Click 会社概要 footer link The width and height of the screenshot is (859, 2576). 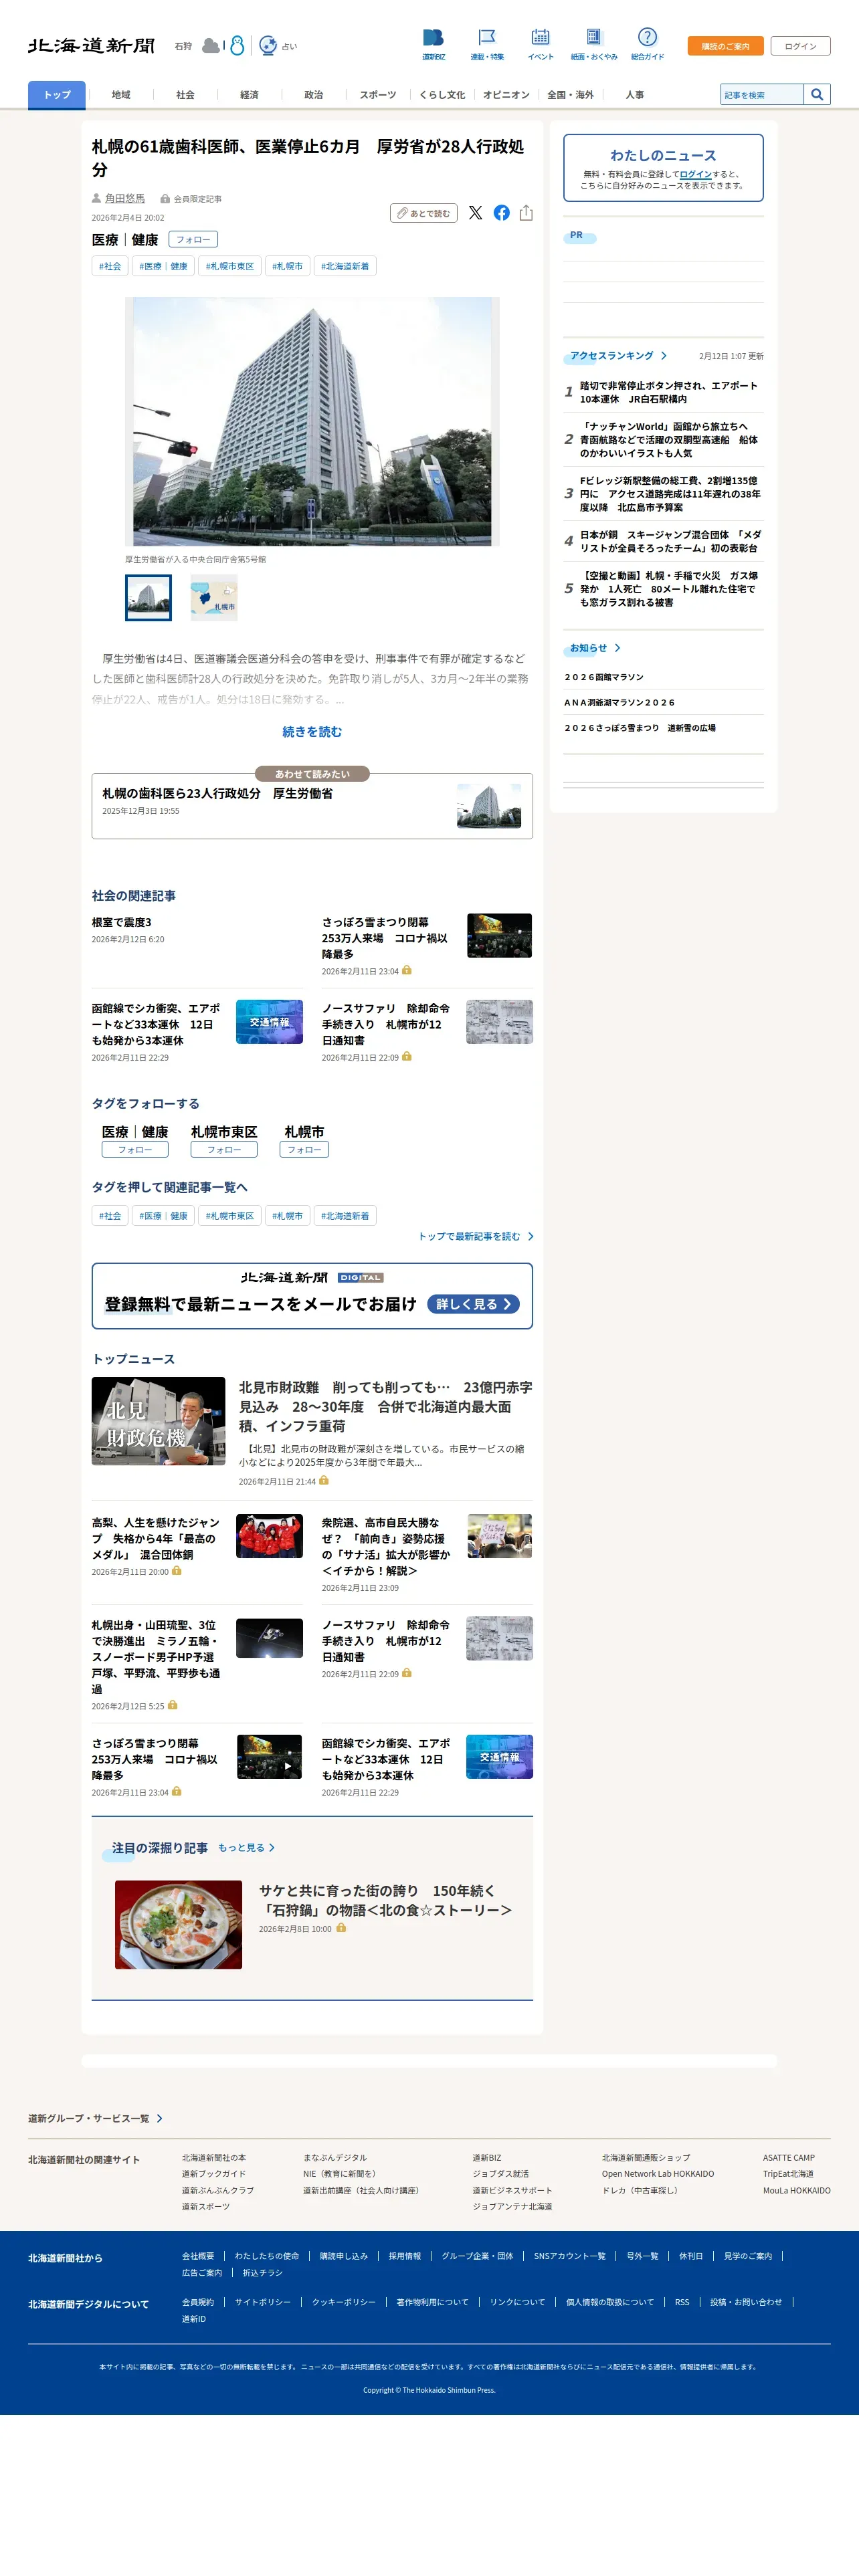(x=198, y=2256)
